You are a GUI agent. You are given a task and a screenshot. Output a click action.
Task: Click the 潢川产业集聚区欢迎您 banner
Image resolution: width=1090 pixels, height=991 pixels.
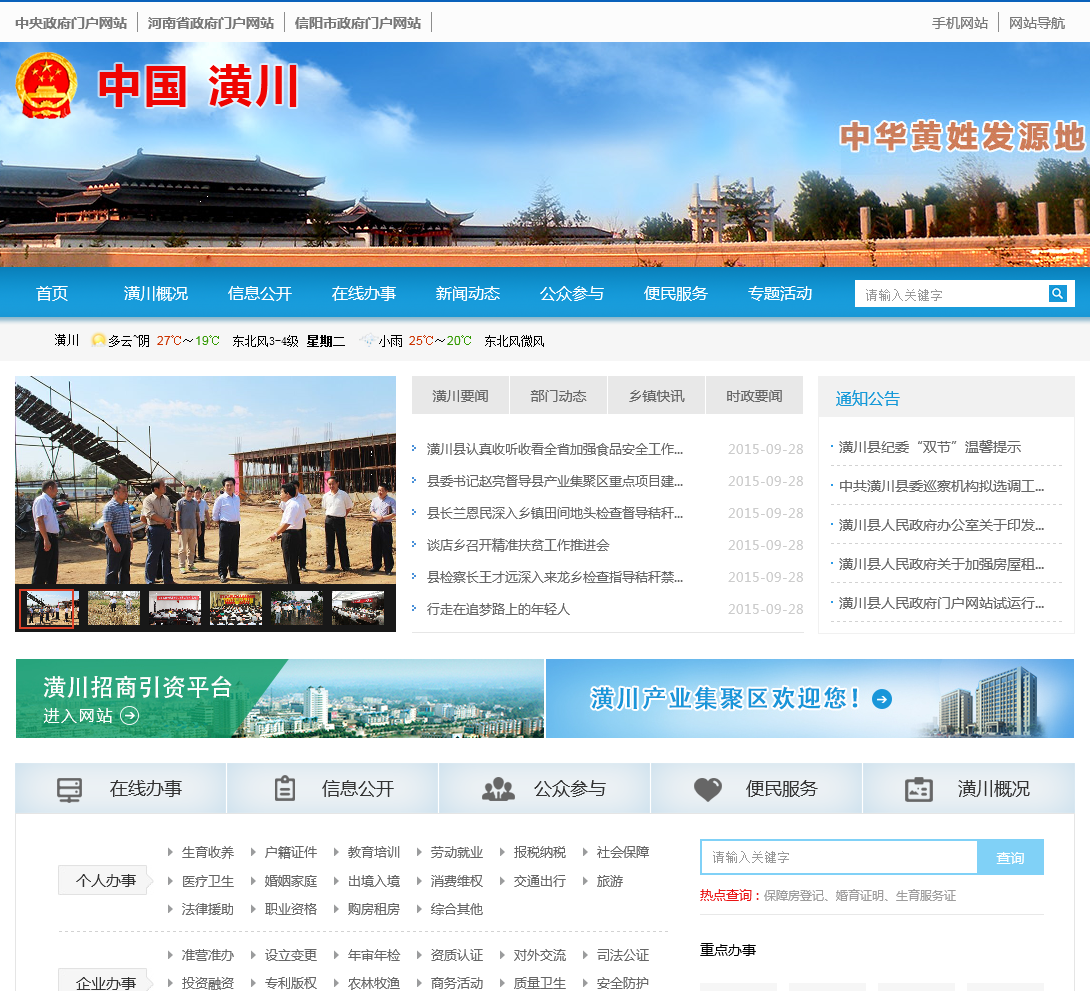click(x=810, y=698)
